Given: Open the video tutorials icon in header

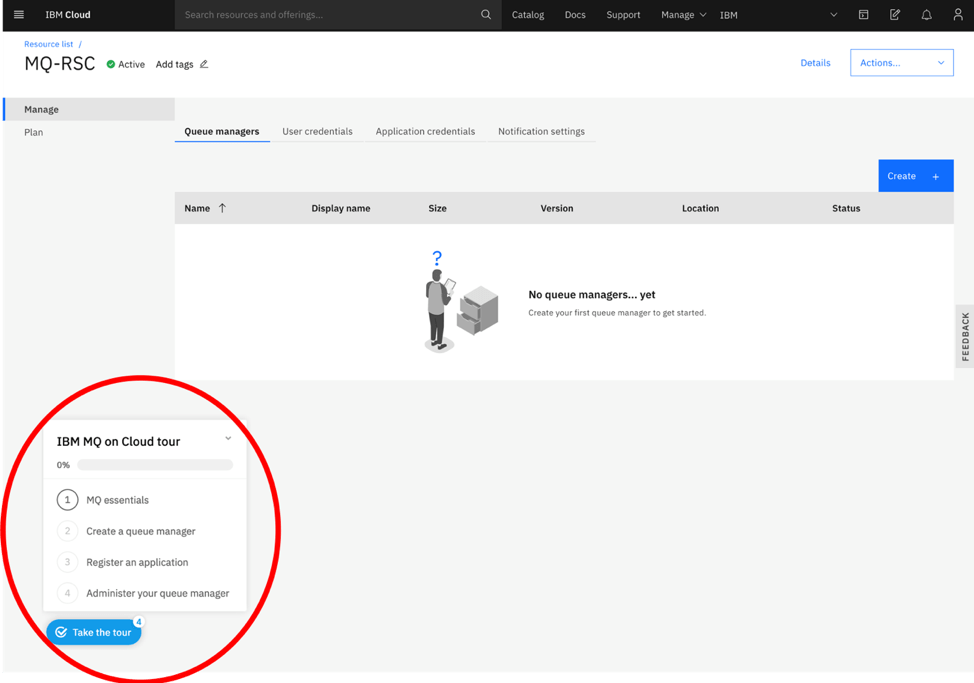Looking at the screenshot, I should 863,15.
